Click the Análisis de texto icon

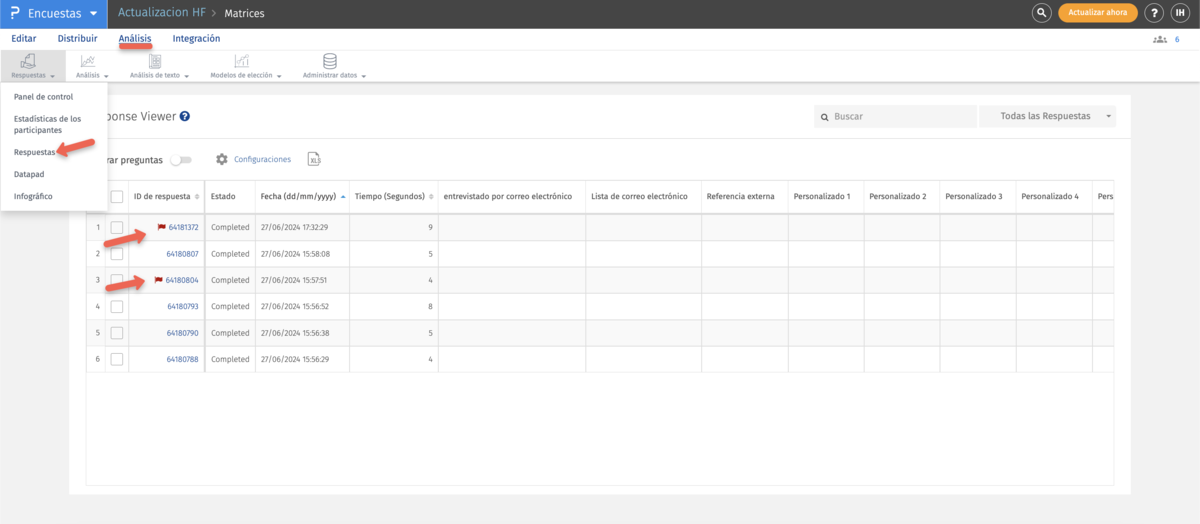[155, 62]
